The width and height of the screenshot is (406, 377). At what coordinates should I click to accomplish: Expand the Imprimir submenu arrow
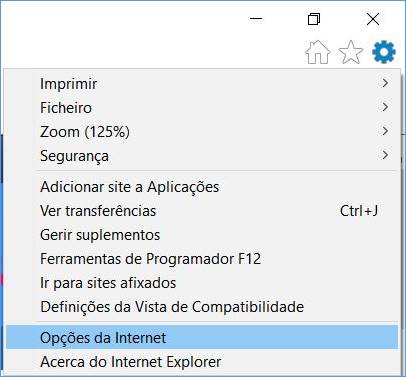[x=385, y=83]
